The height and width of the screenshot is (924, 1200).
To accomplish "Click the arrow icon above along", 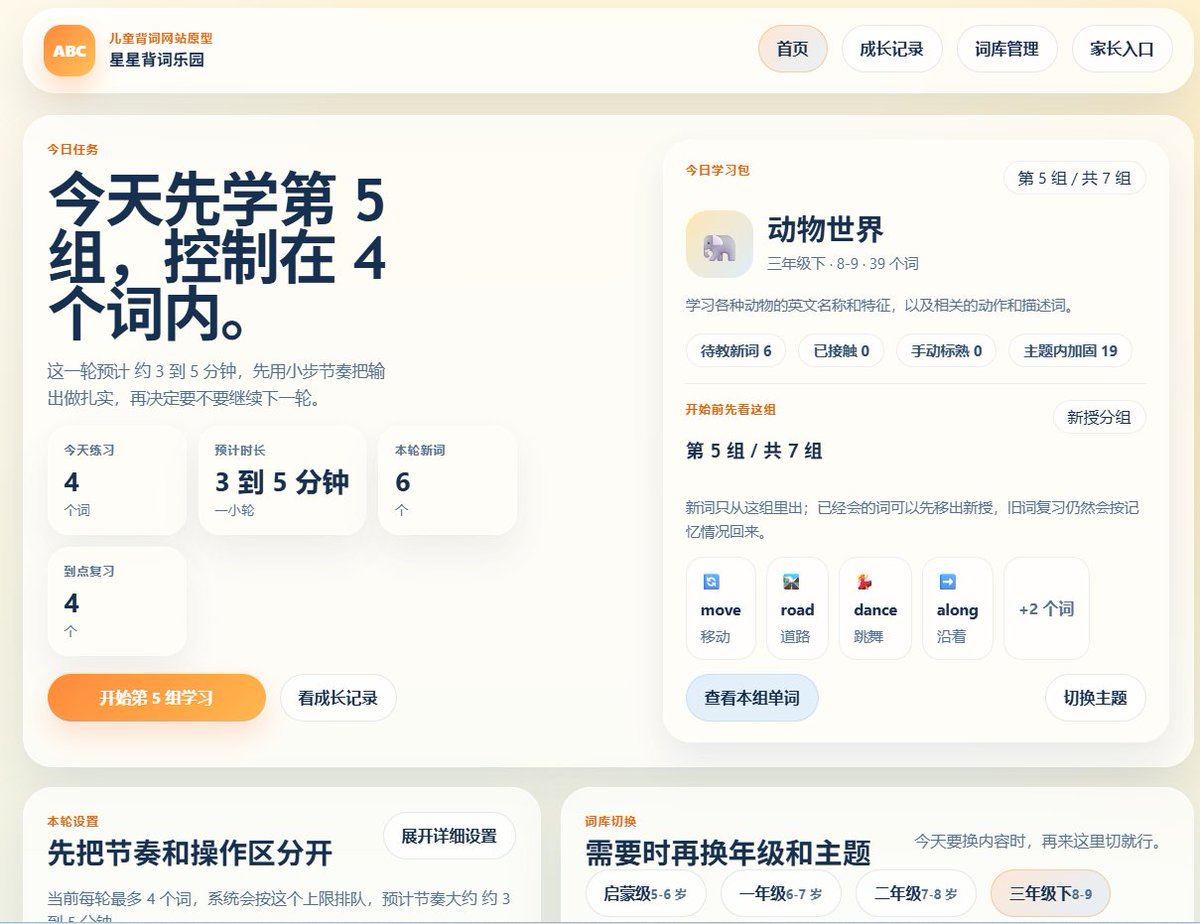I will point(947,582).
